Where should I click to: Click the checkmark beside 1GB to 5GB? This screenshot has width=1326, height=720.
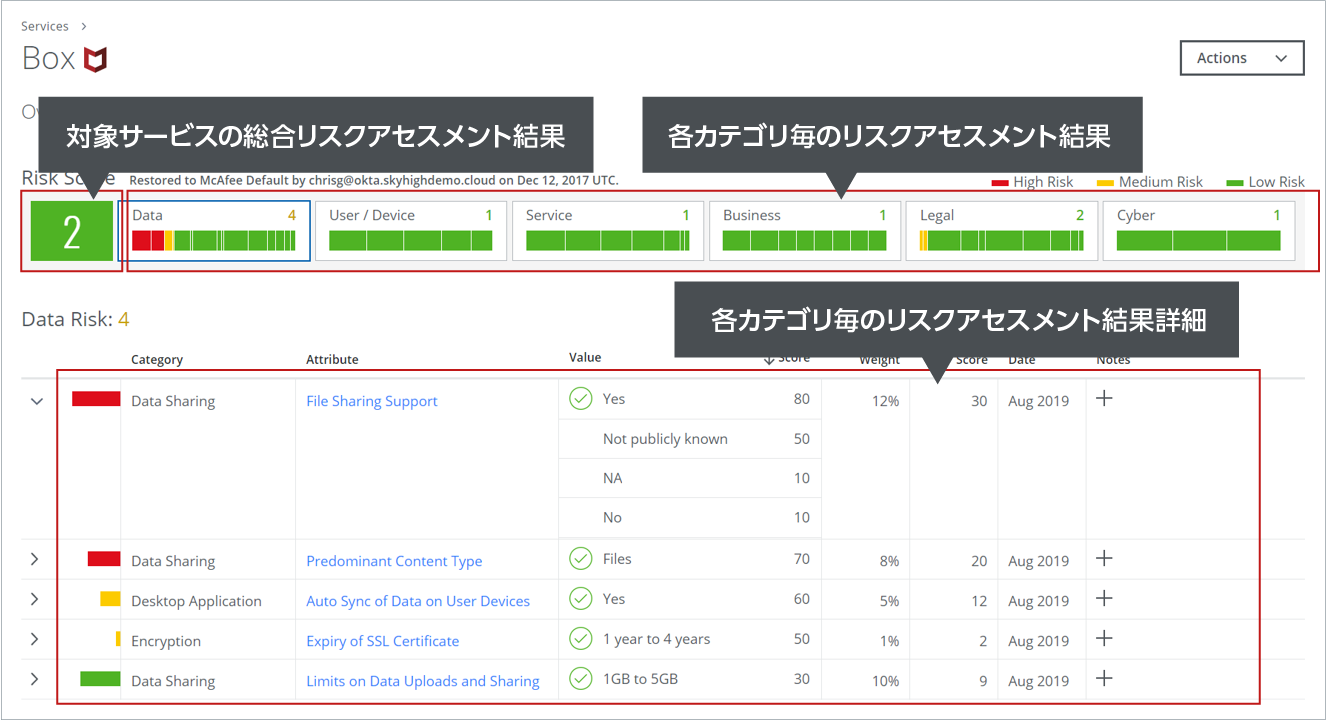[x=581, y=679]
